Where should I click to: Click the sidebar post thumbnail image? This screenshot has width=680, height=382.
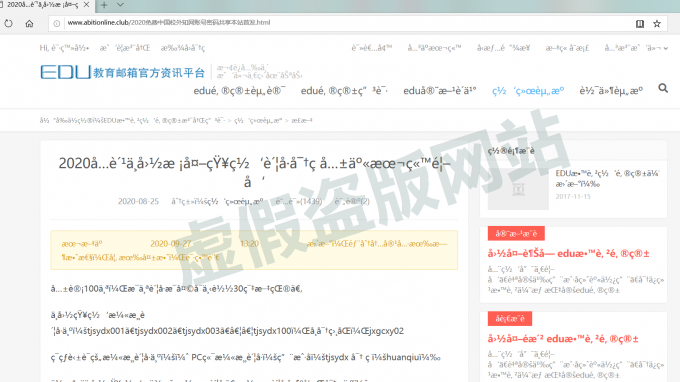(518, 189)
